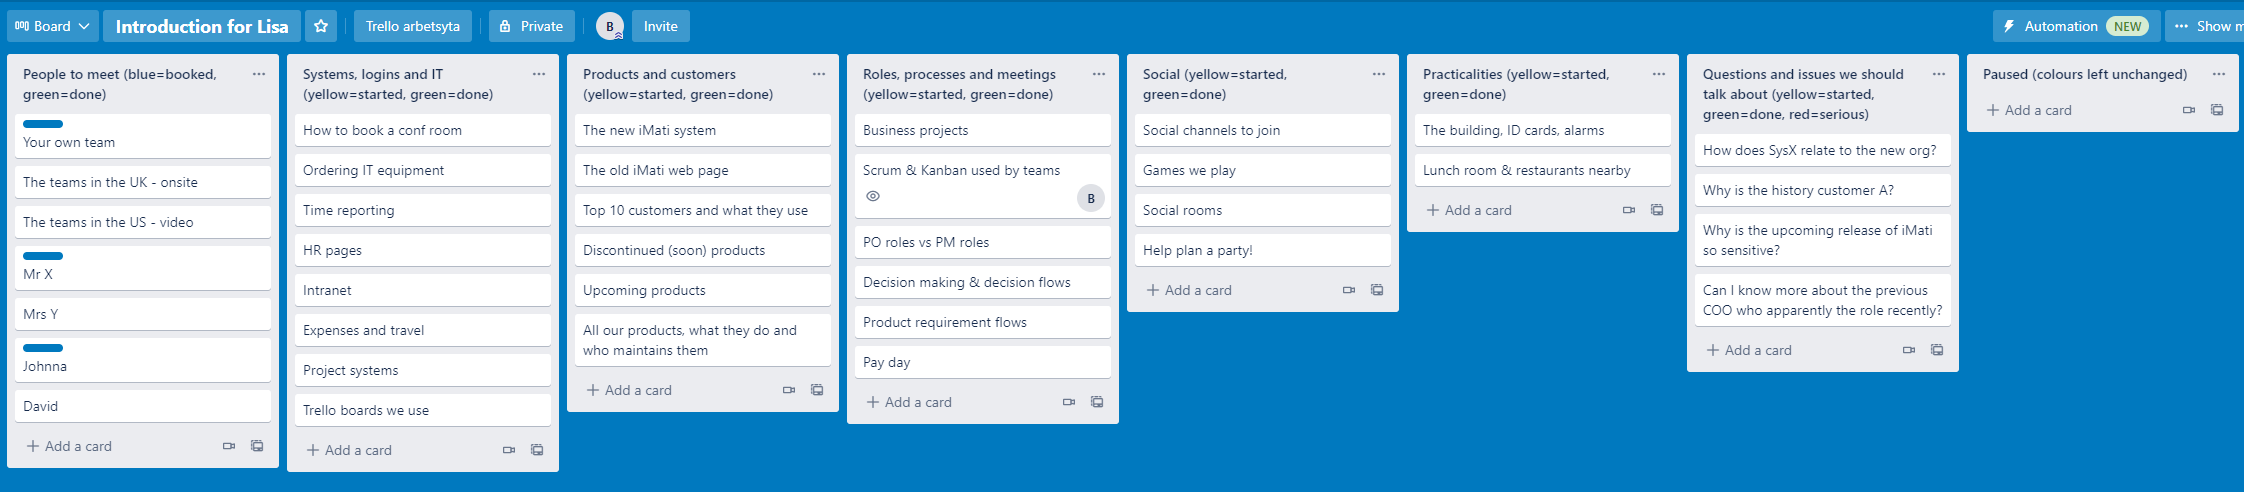Click template icon in Products and customers list

(817, 390)
